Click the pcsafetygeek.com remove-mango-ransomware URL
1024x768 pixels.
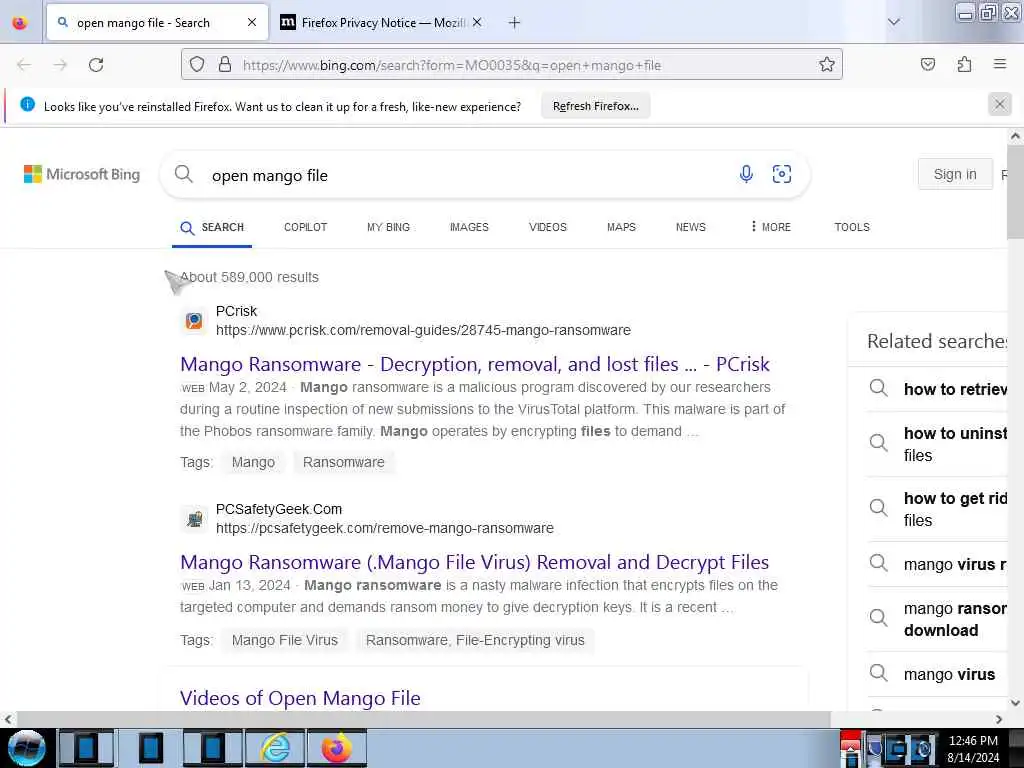coord(385,528)
